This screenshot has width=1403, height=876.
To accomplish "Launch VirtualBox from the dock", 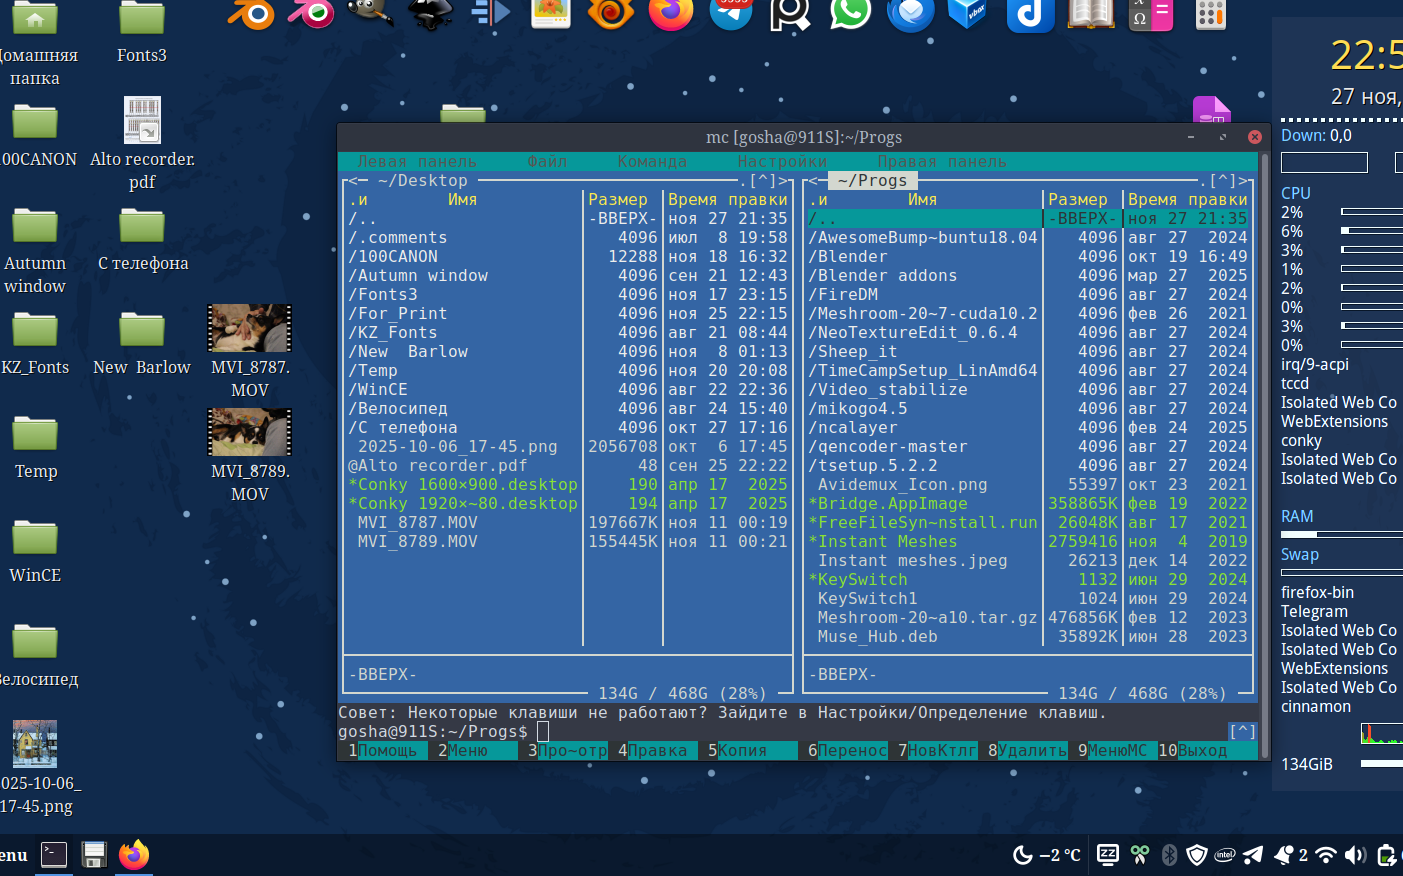I will (968, 13).
